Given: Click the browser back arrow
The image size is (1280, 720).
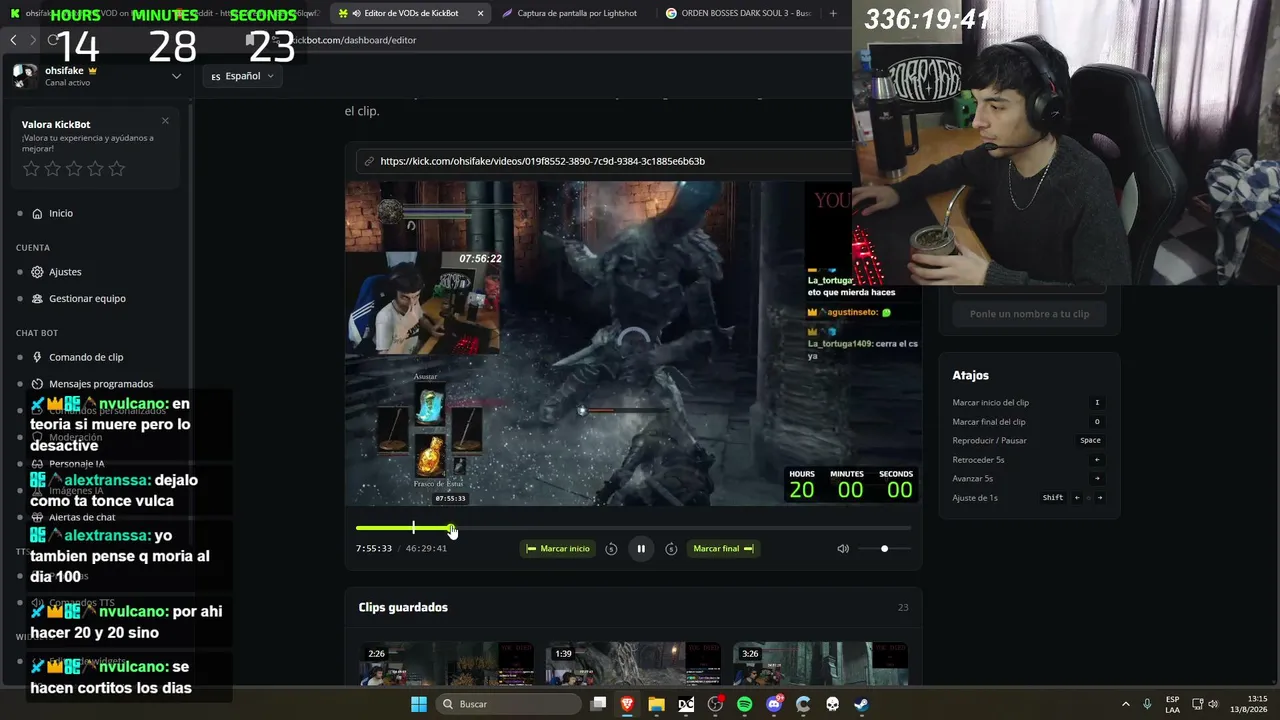Looking at the screenshot, I should 13,40.
